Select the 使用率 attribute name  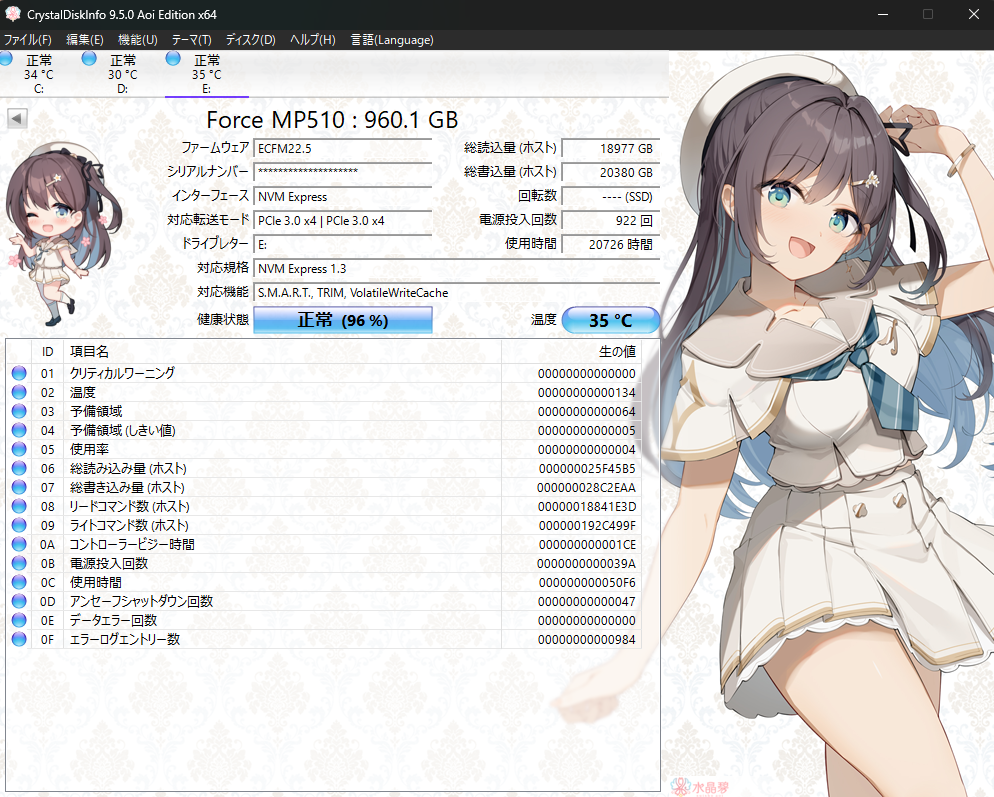coord(89,450)
